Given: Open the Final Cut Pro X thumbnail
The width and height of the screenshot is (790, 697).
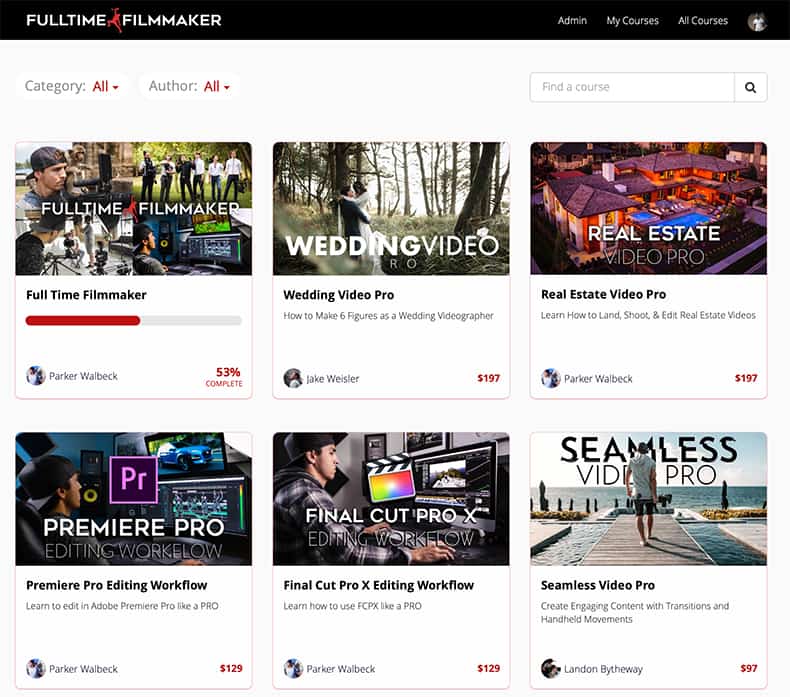Looking at the screenshot, I should point(391,499).
